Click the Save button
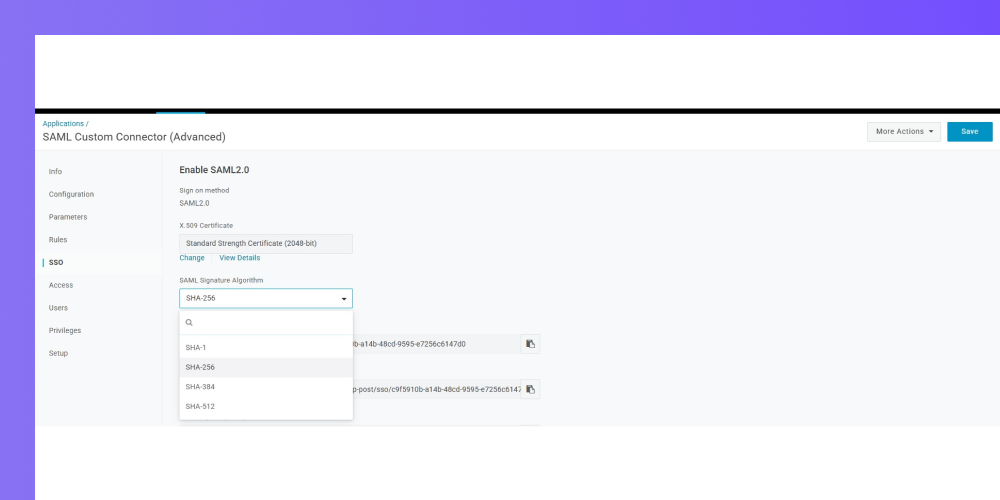1000x500 pixels. pos(969,131)
